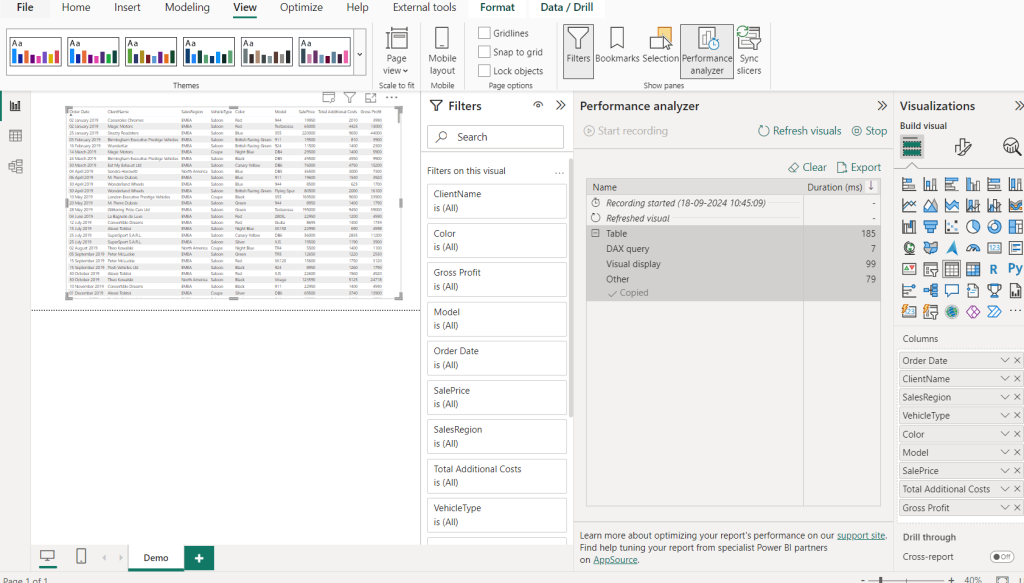The height and width of the screenshot is (583, 1024).
Task: Switch to Report view in left sidebar
Action: [15, 106]
